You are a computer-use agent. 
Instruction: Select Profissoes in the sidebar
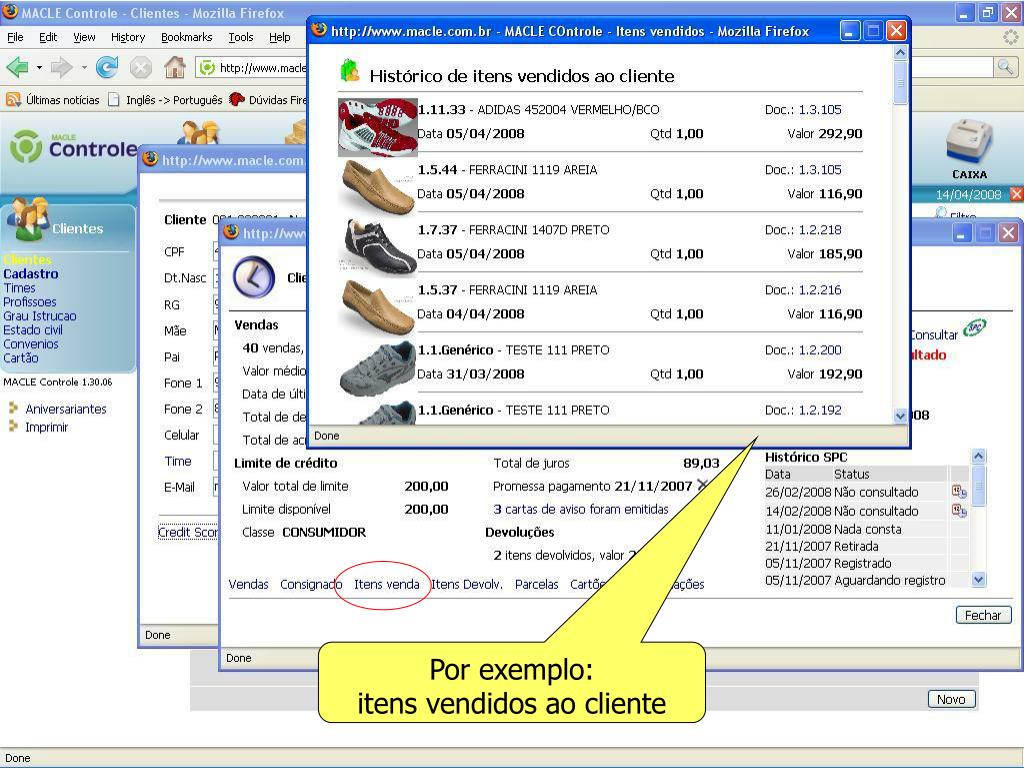tap(30, 302)
